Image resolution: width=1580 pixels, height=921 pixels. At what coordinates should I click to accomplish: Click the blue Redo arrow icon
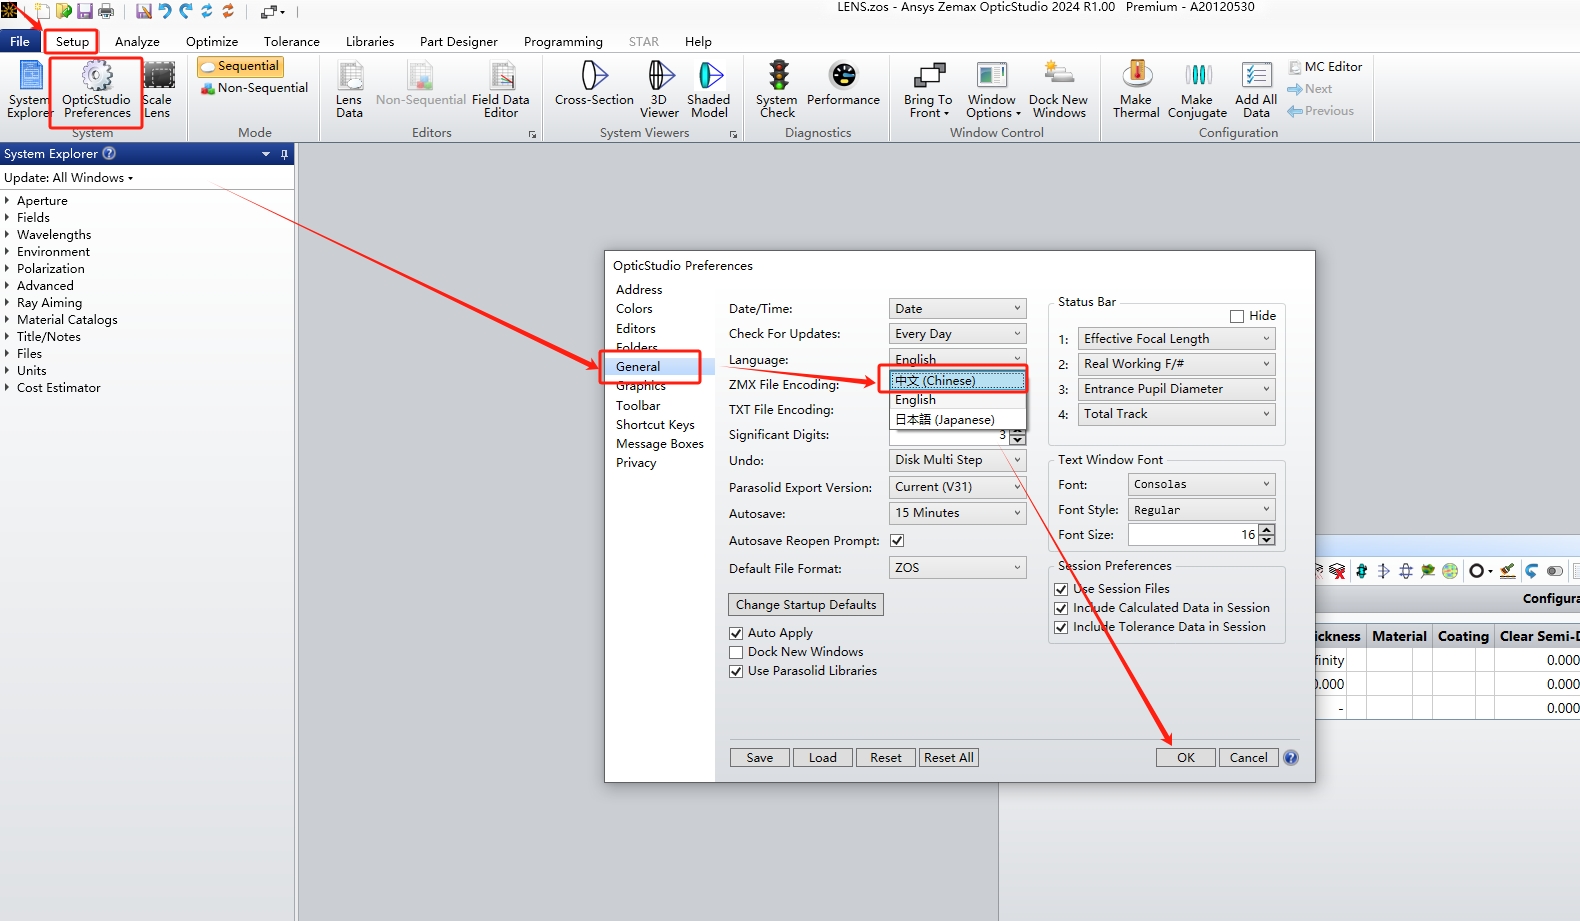point(186,11)
